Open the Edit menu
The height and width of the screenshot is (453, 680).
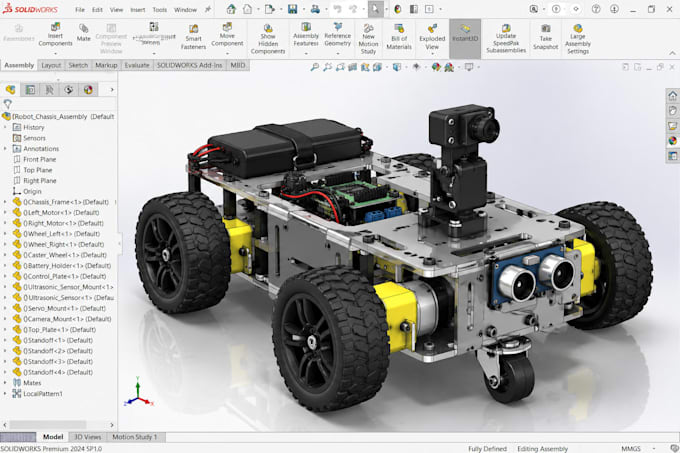(x=97, y=10)
